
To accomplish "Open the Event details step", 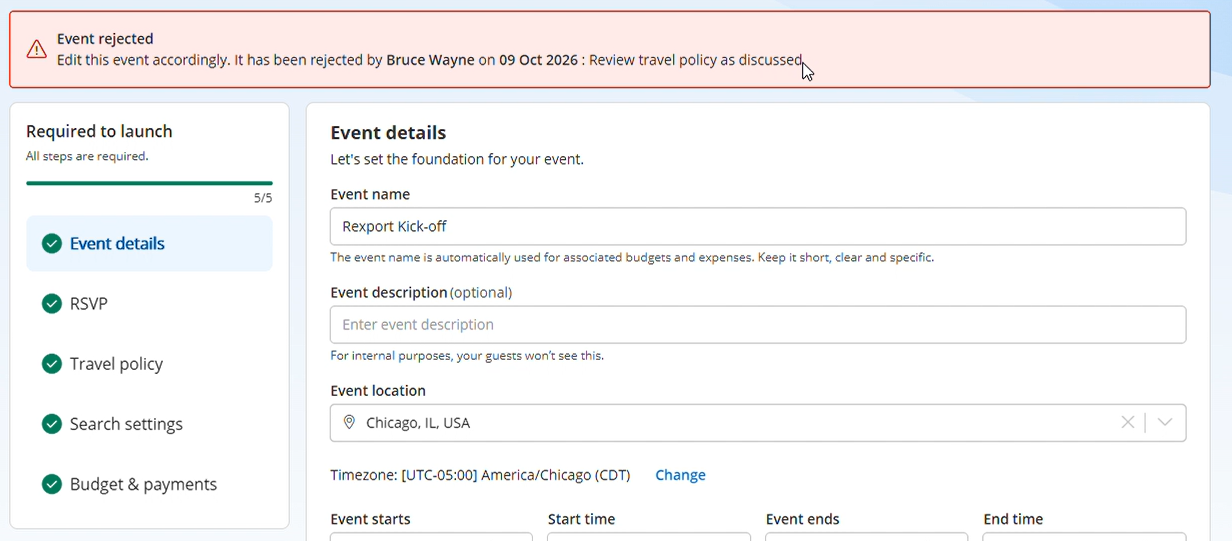I will (x=149, y=244).
